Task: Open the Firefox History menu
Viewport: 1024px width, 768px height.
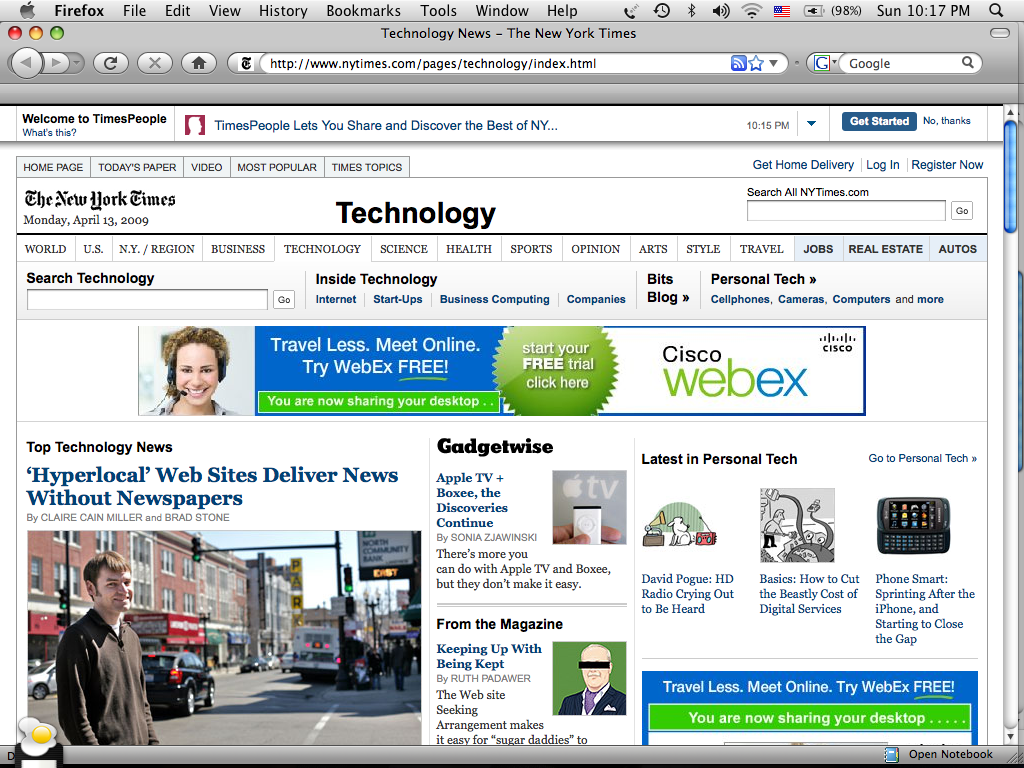Action: click(283, 10)
